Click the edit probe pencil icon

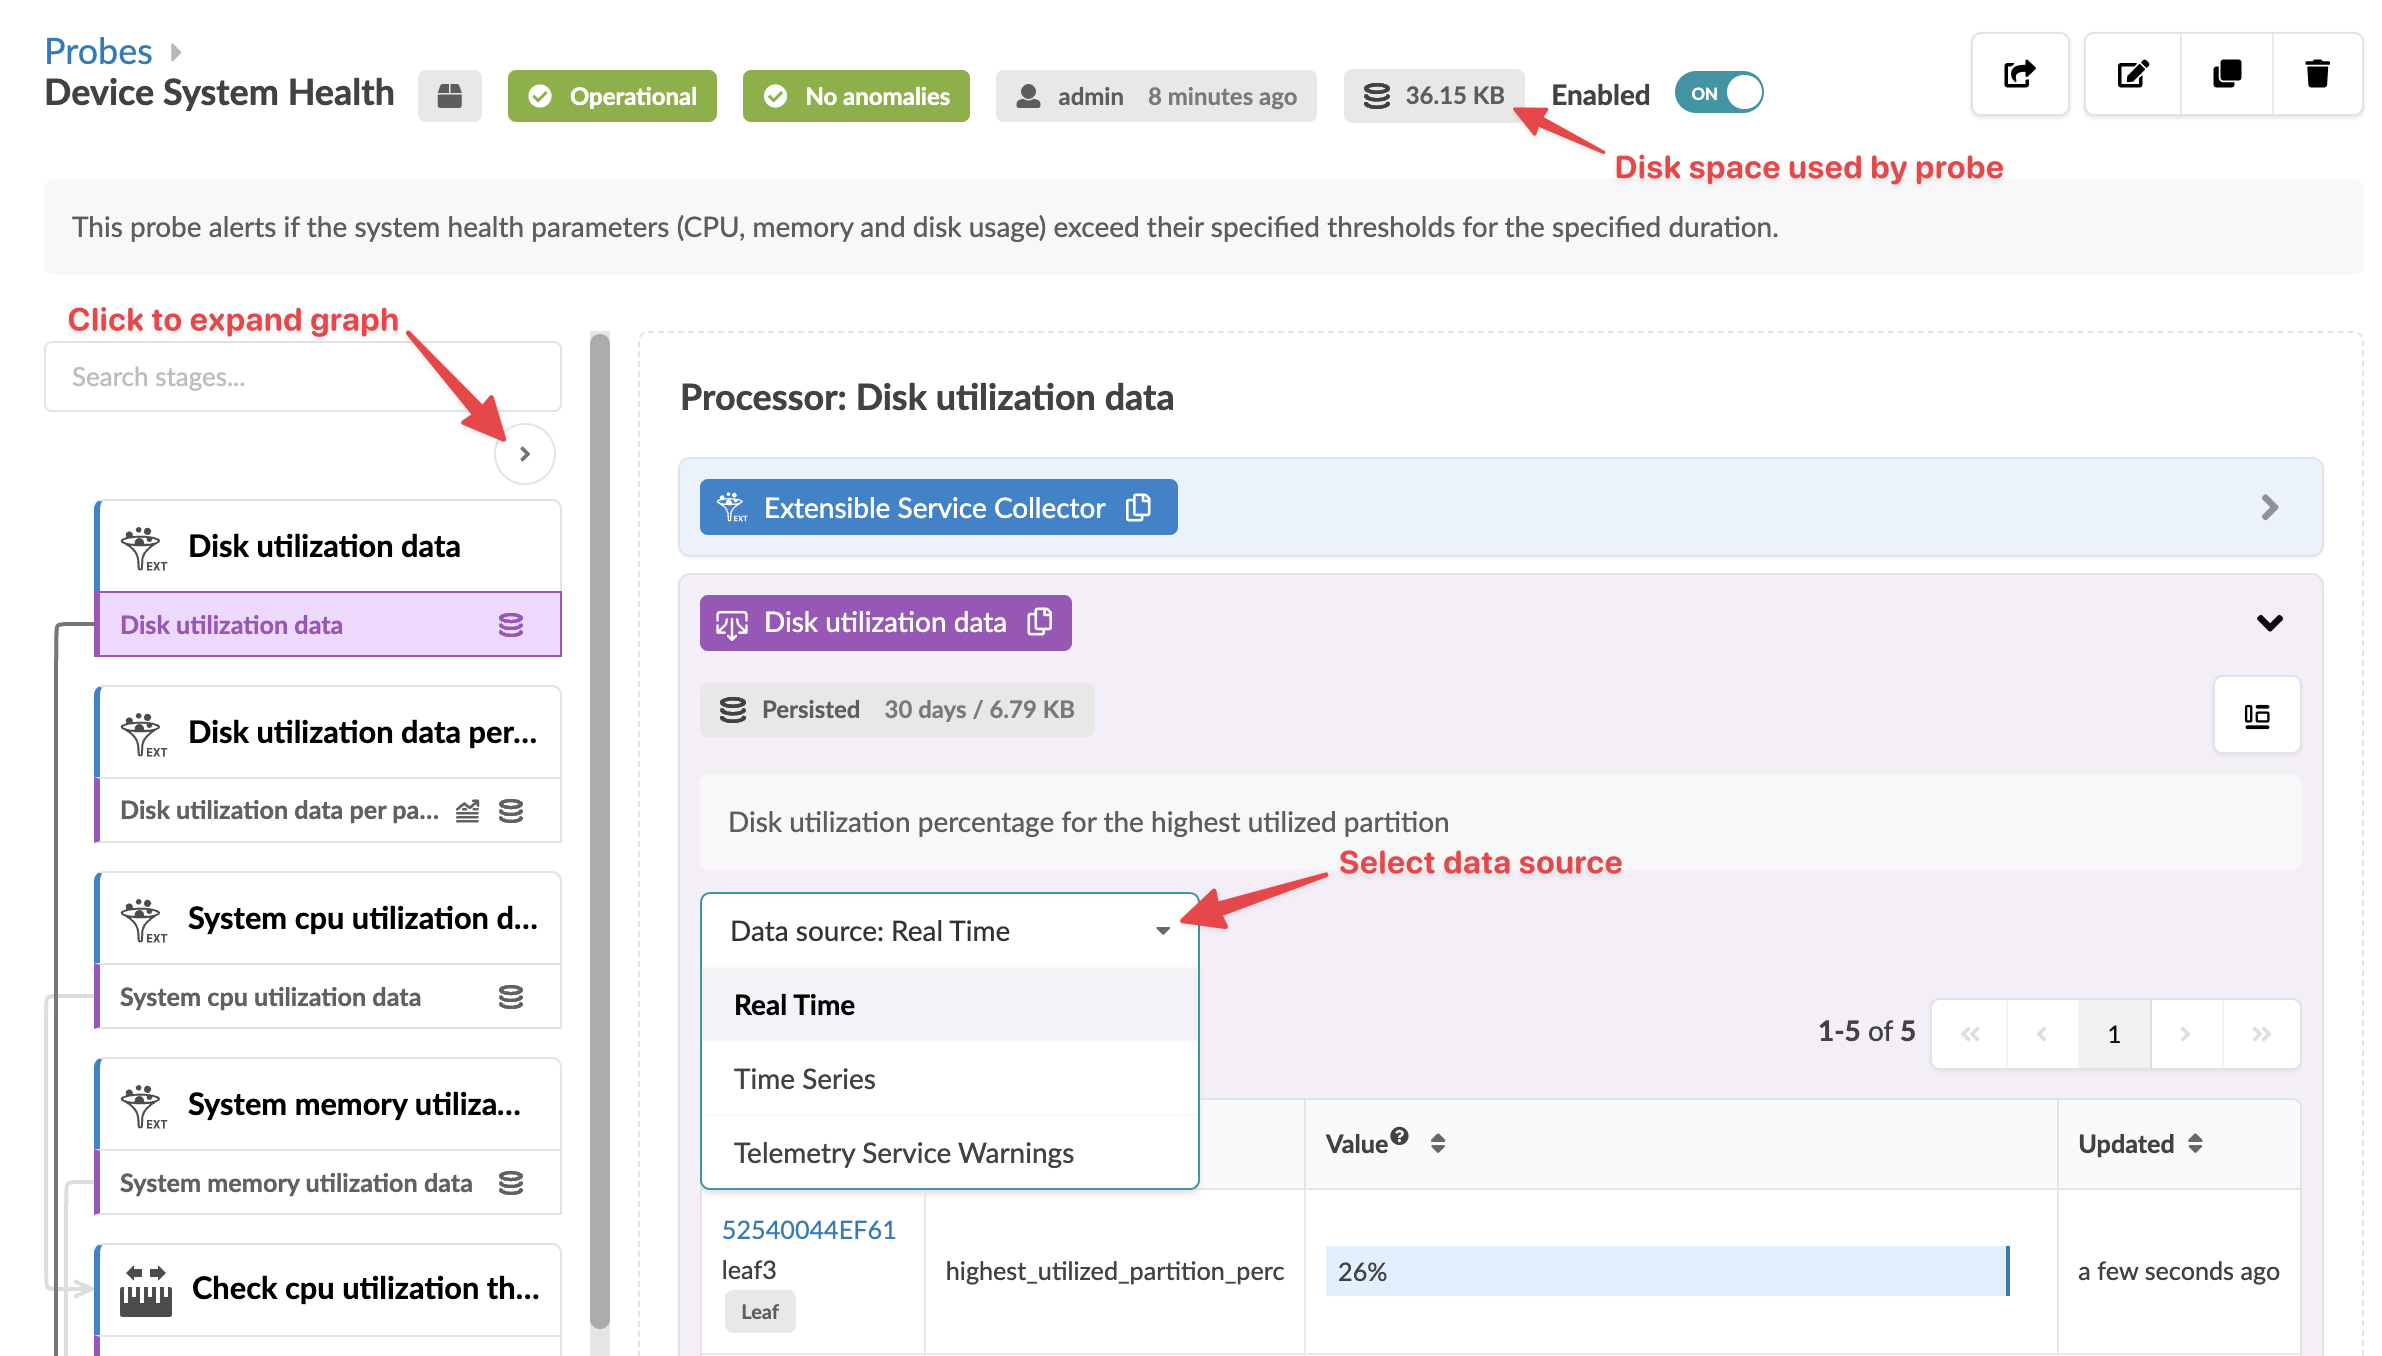point(2132,74)
